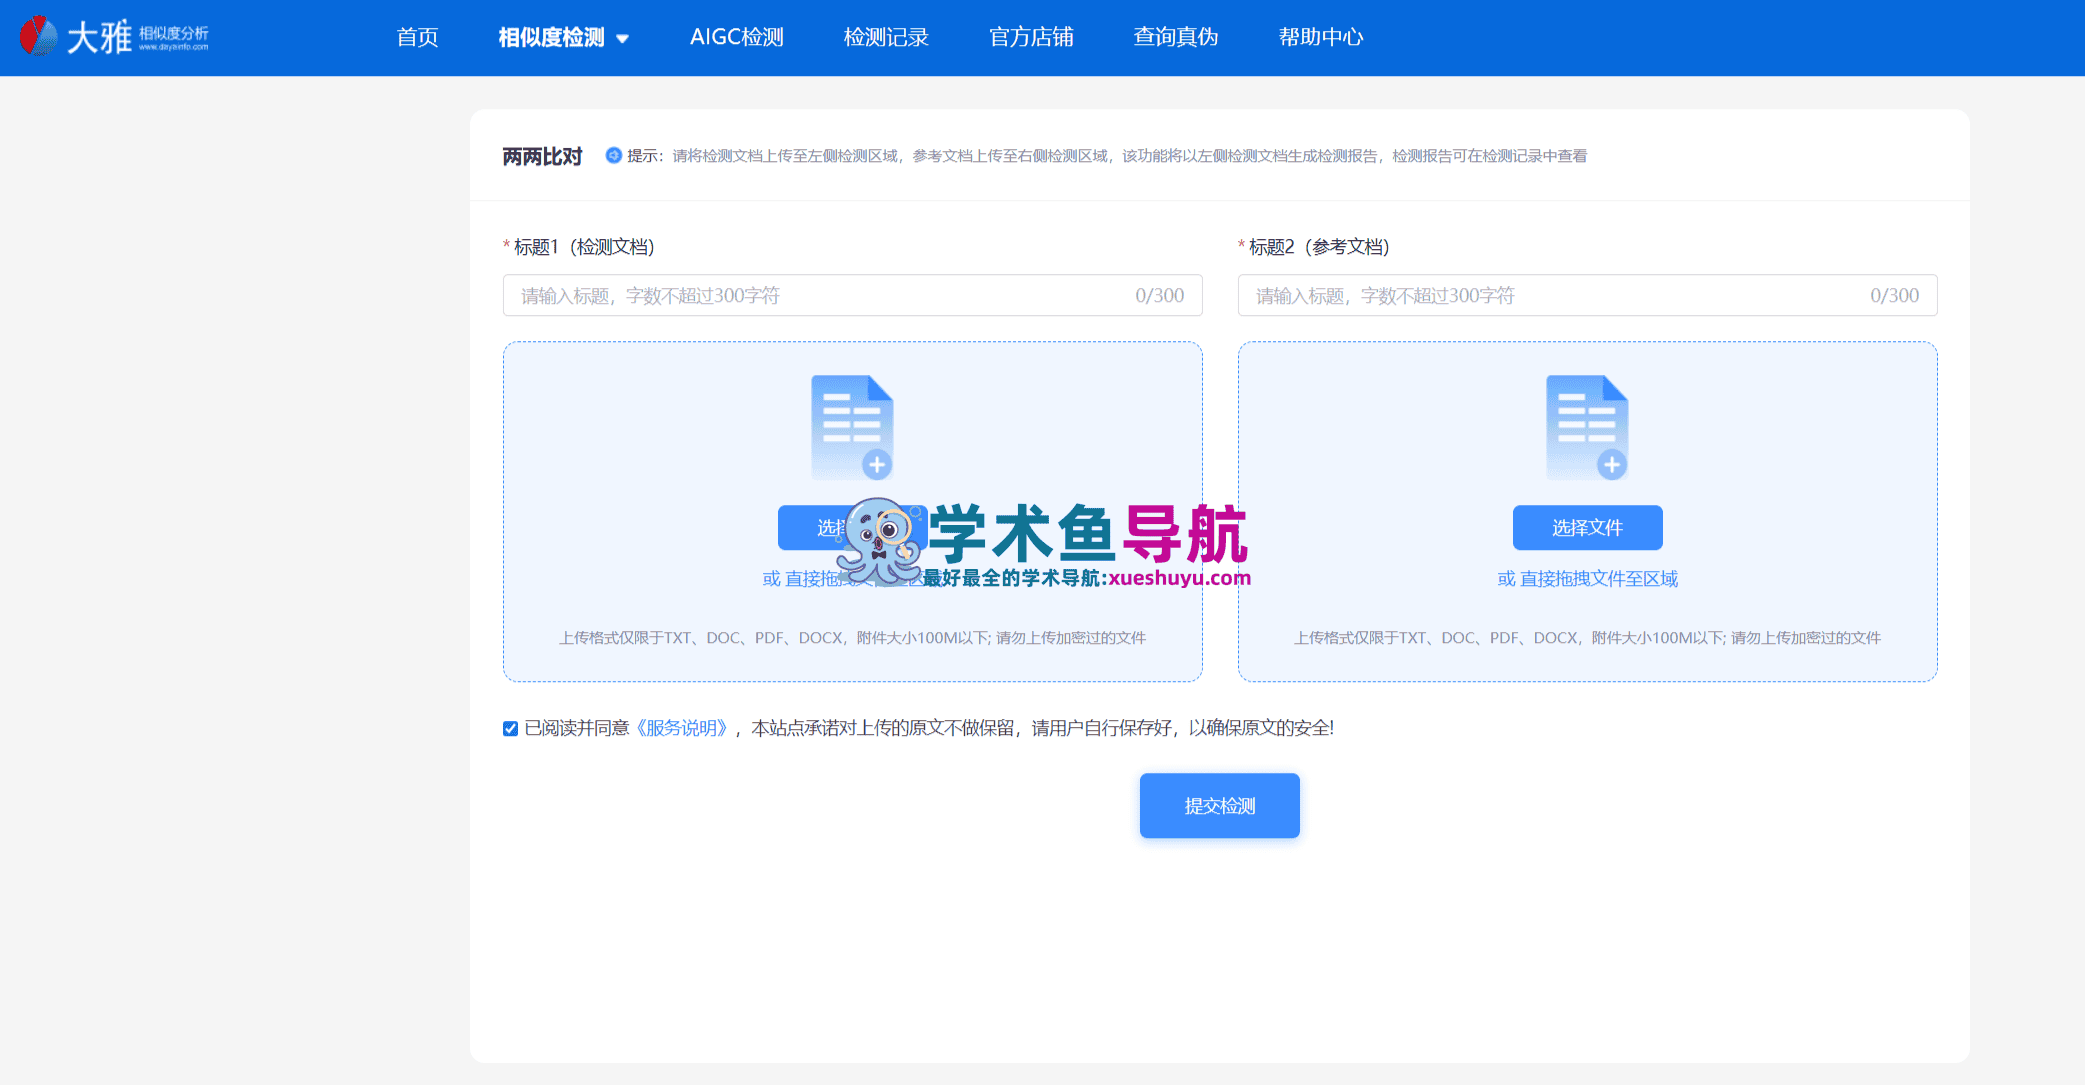
Task: Expand the 相似度检测 dropdown arrow
Action: tap(622, 39)
